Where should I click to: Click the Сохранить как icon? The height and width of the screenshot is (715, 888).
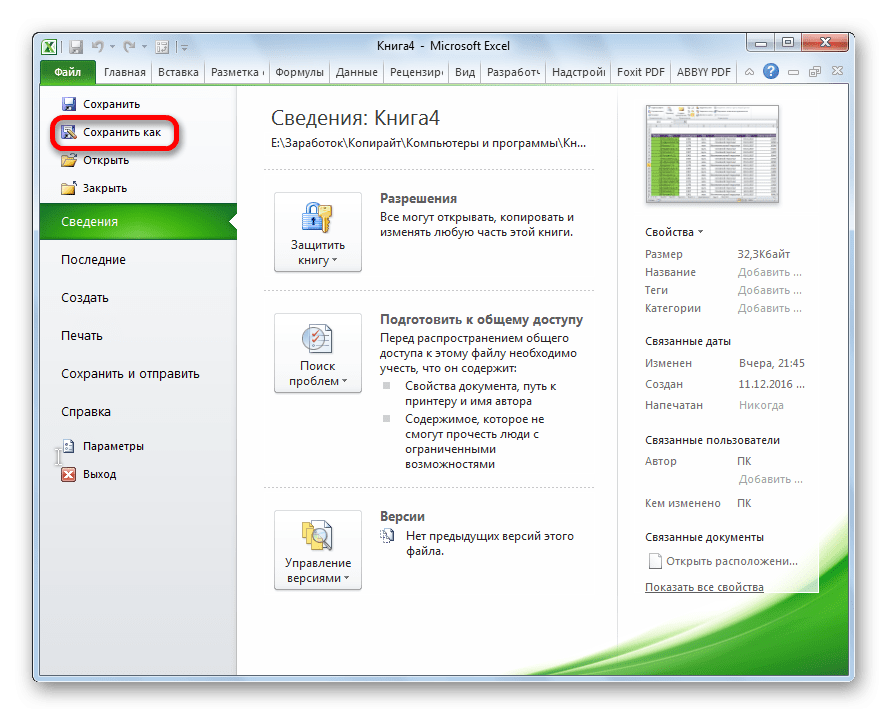69,132
